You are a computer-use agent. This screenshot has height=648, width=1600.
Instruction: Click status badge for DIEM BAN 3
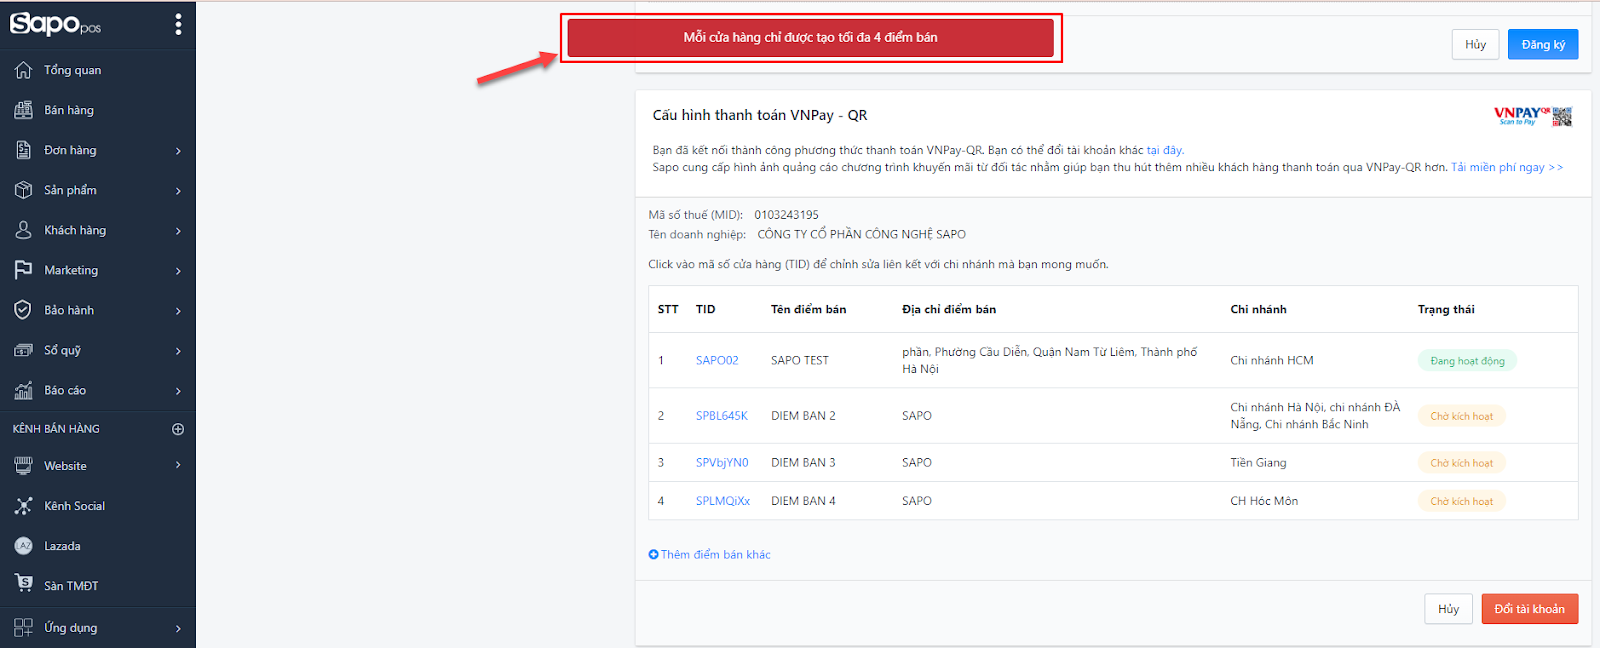(x=1461, y=463)
